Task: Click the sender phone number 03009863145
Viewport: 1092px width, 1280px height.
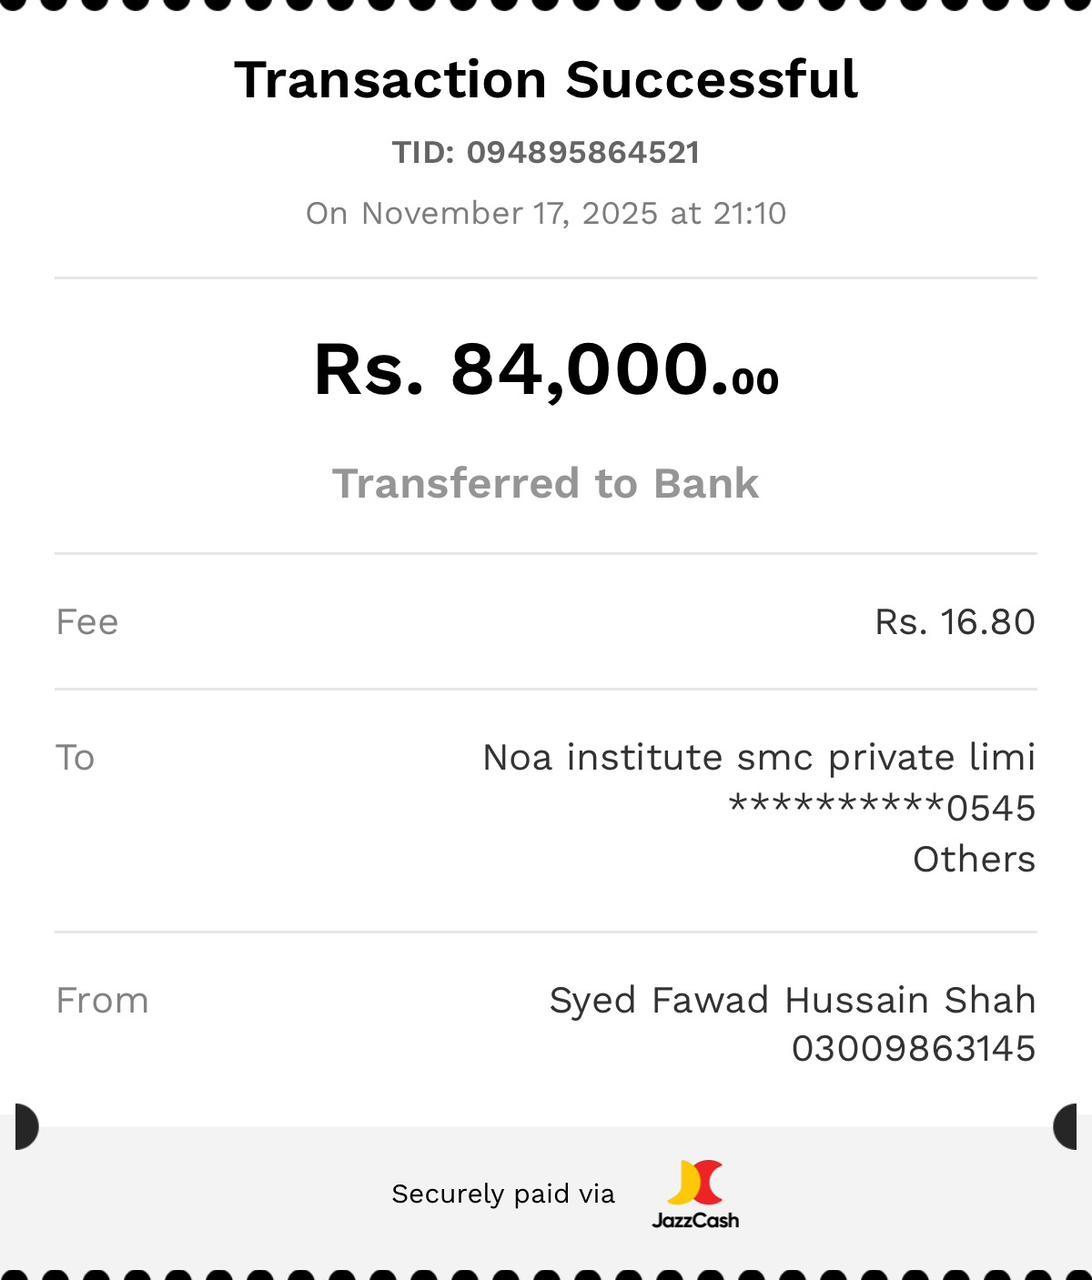Action: pyautogui.click(x=913, y=1049)
